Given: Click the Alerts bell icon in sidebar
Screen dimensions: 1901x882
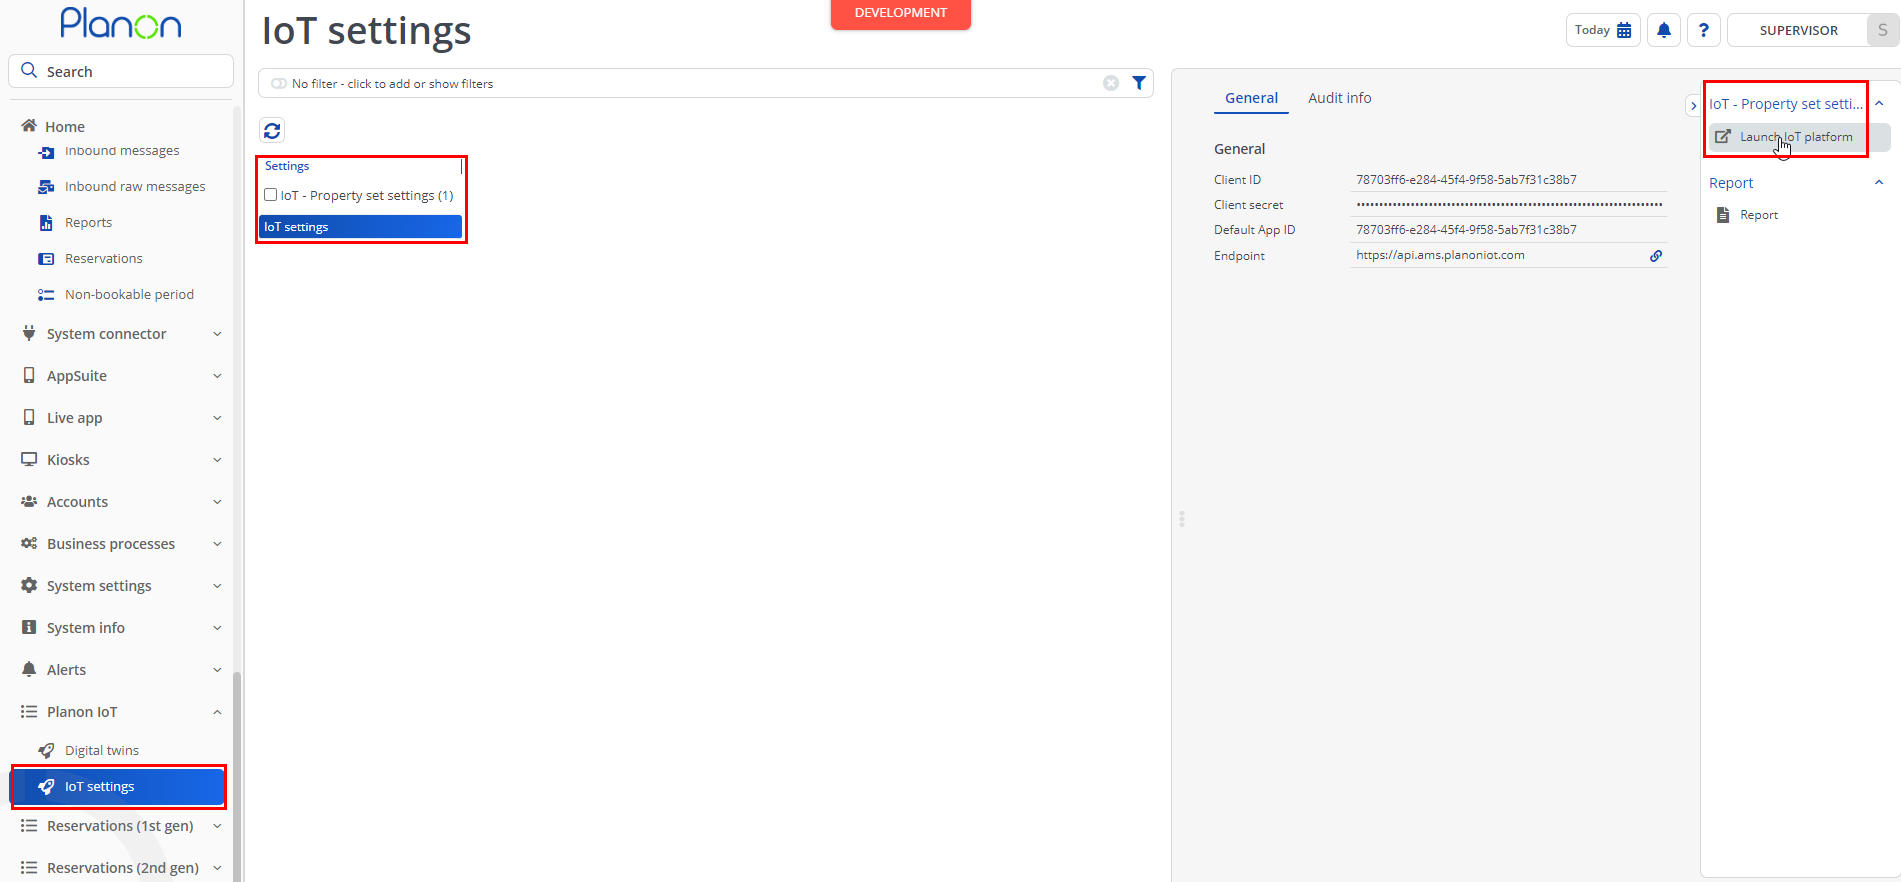Looking at the screenshot, I should tap(29, 669).
